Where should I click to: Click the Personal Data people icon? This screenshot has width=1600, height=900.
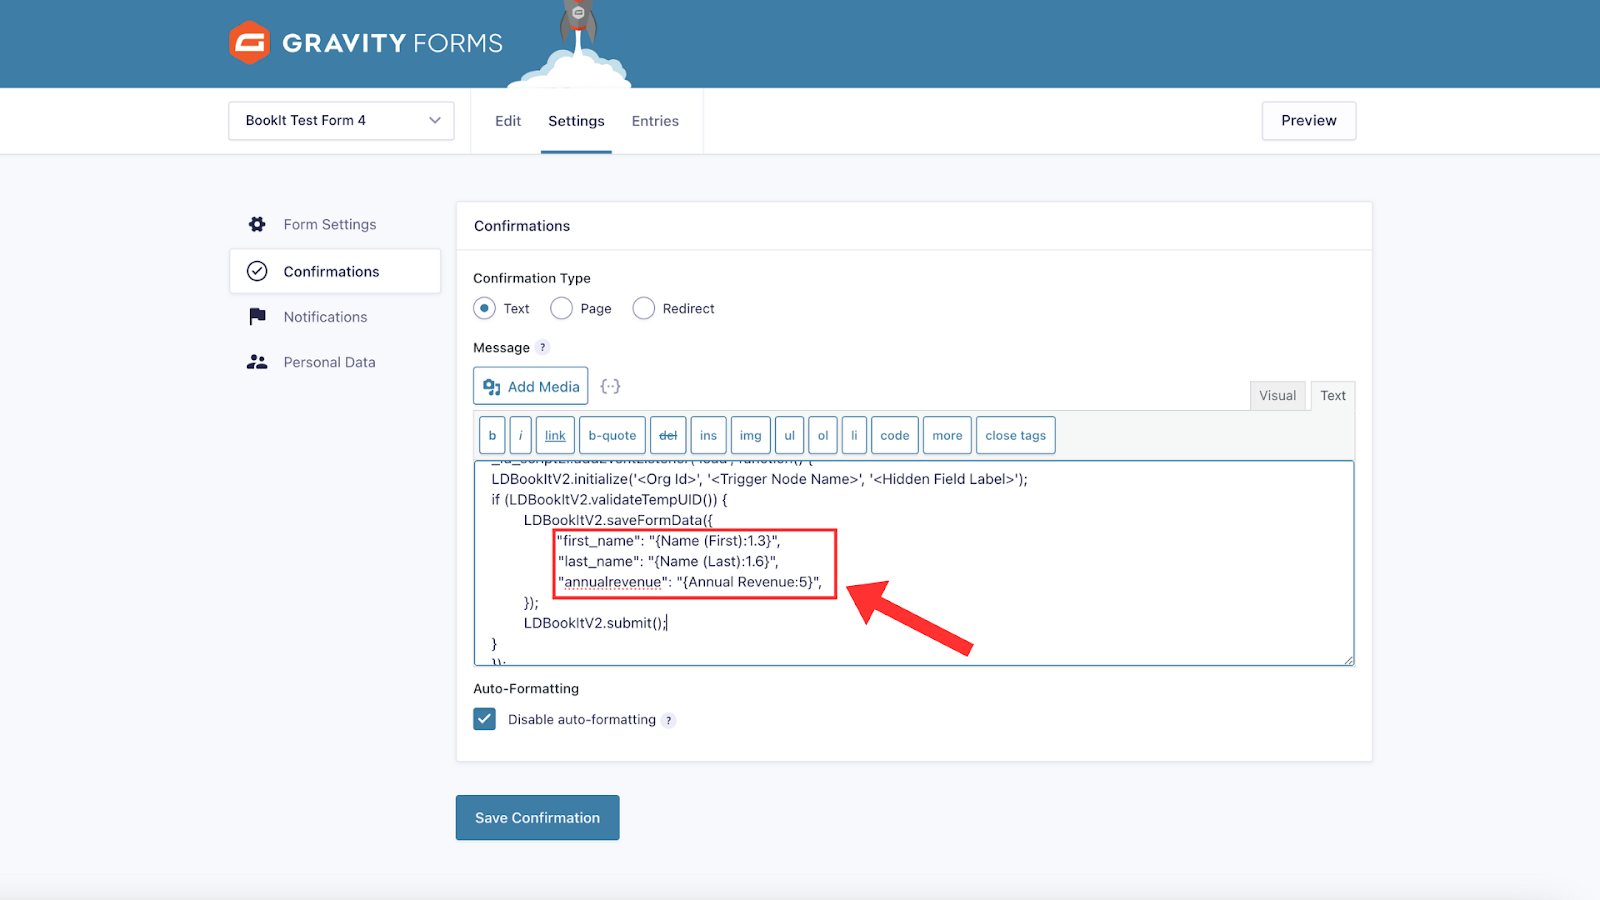pos(257,362)
